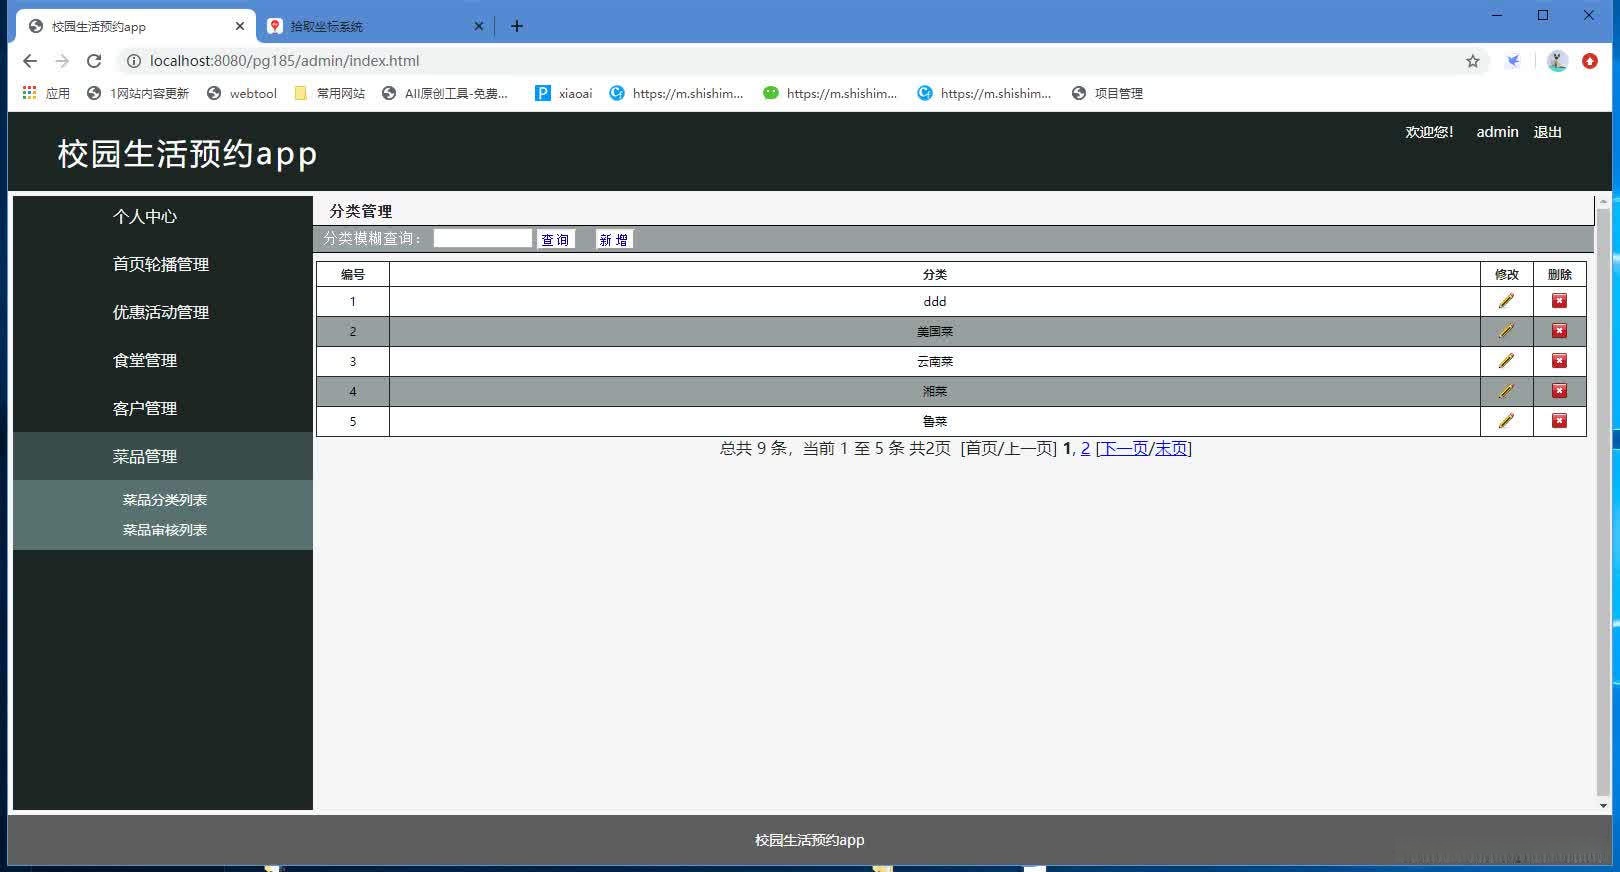Image resolution: width=1620 pixels, height=872 pixels.
Task: Click the scrollbar down arrow
Action: [x=1603, y=805]
